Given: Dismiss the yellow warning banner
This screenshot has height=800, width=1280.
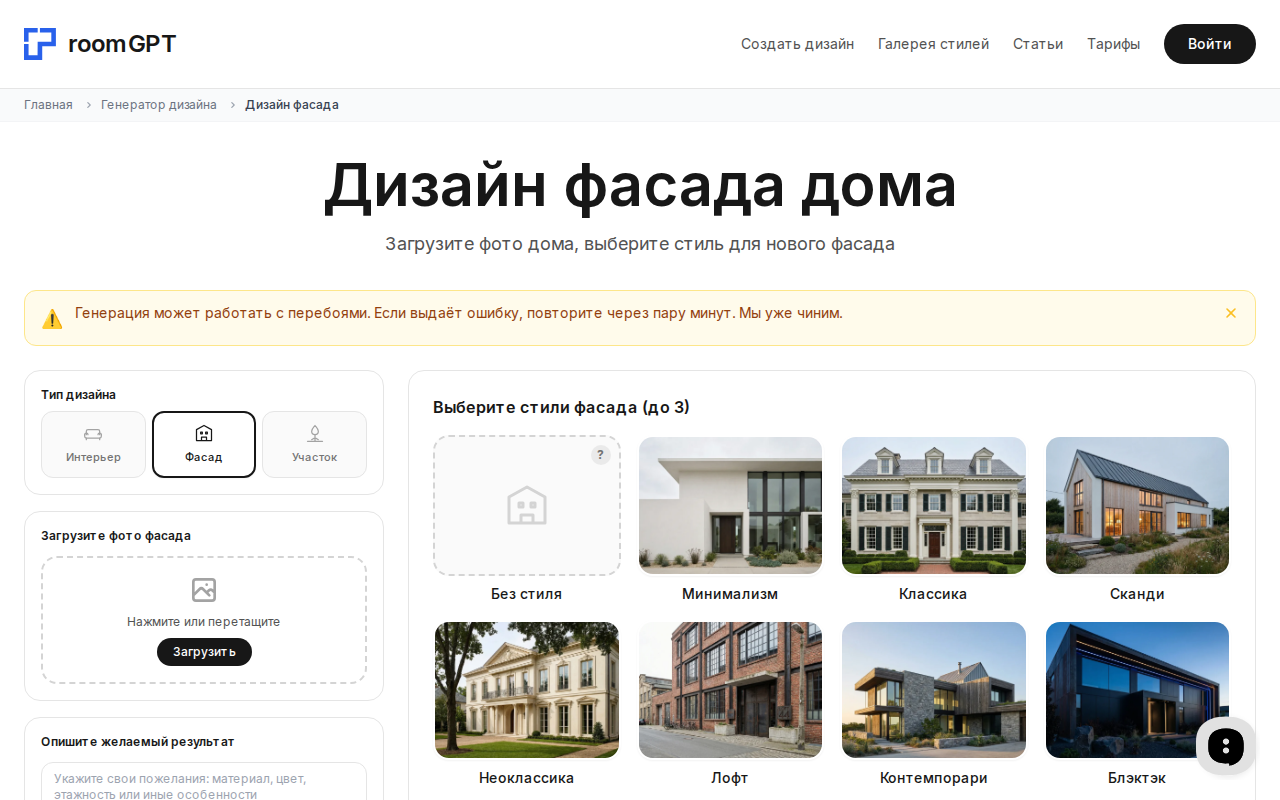Looking at the screenshot, I should (x=1230, y=312).
